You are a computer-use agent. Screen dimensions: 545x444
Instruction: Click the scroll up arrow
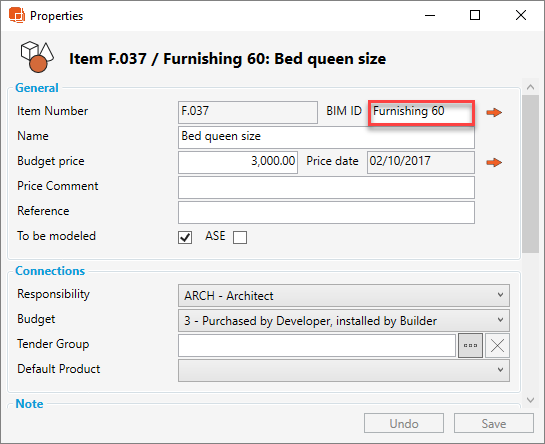click(530, 87)
